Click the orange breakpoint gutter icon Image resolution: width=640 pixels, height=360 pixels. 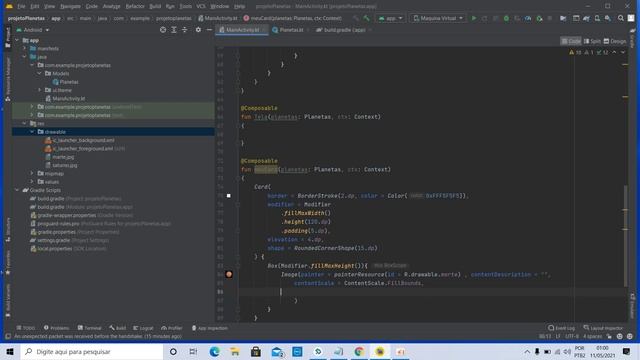click(229, 274)
